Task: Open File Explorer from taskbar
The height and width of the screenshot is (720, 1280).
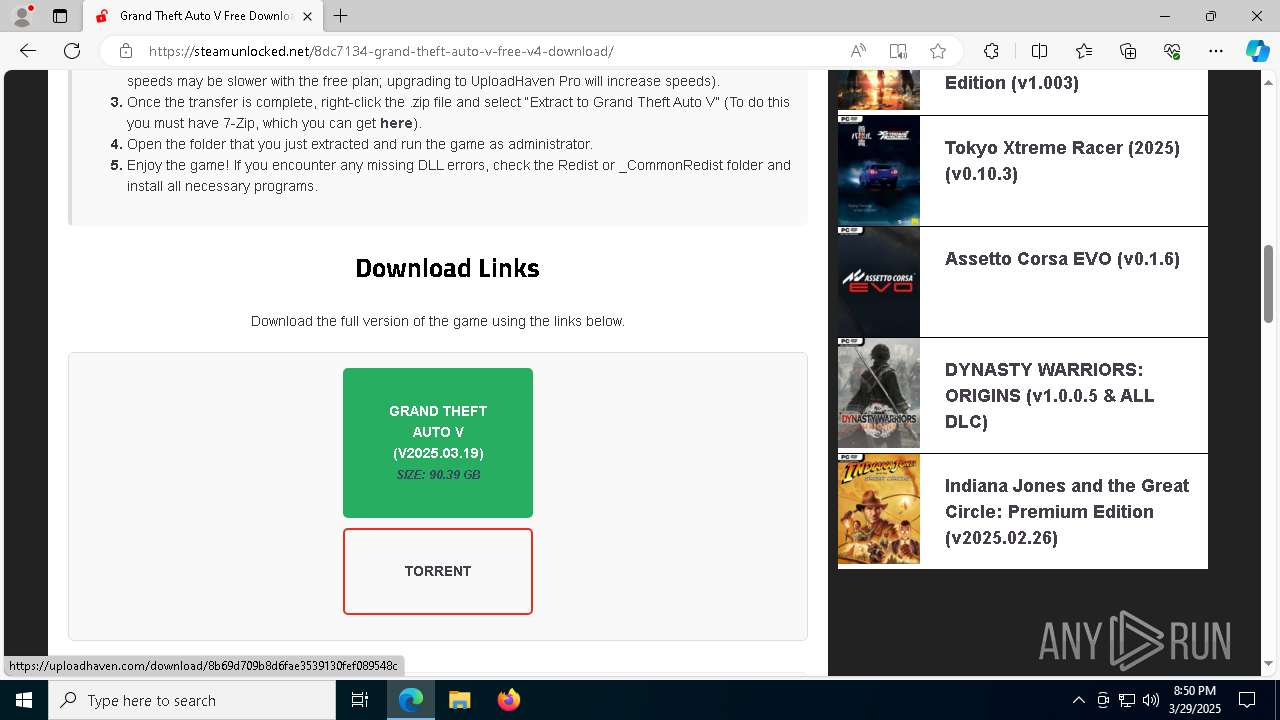Action: point(459,700)
